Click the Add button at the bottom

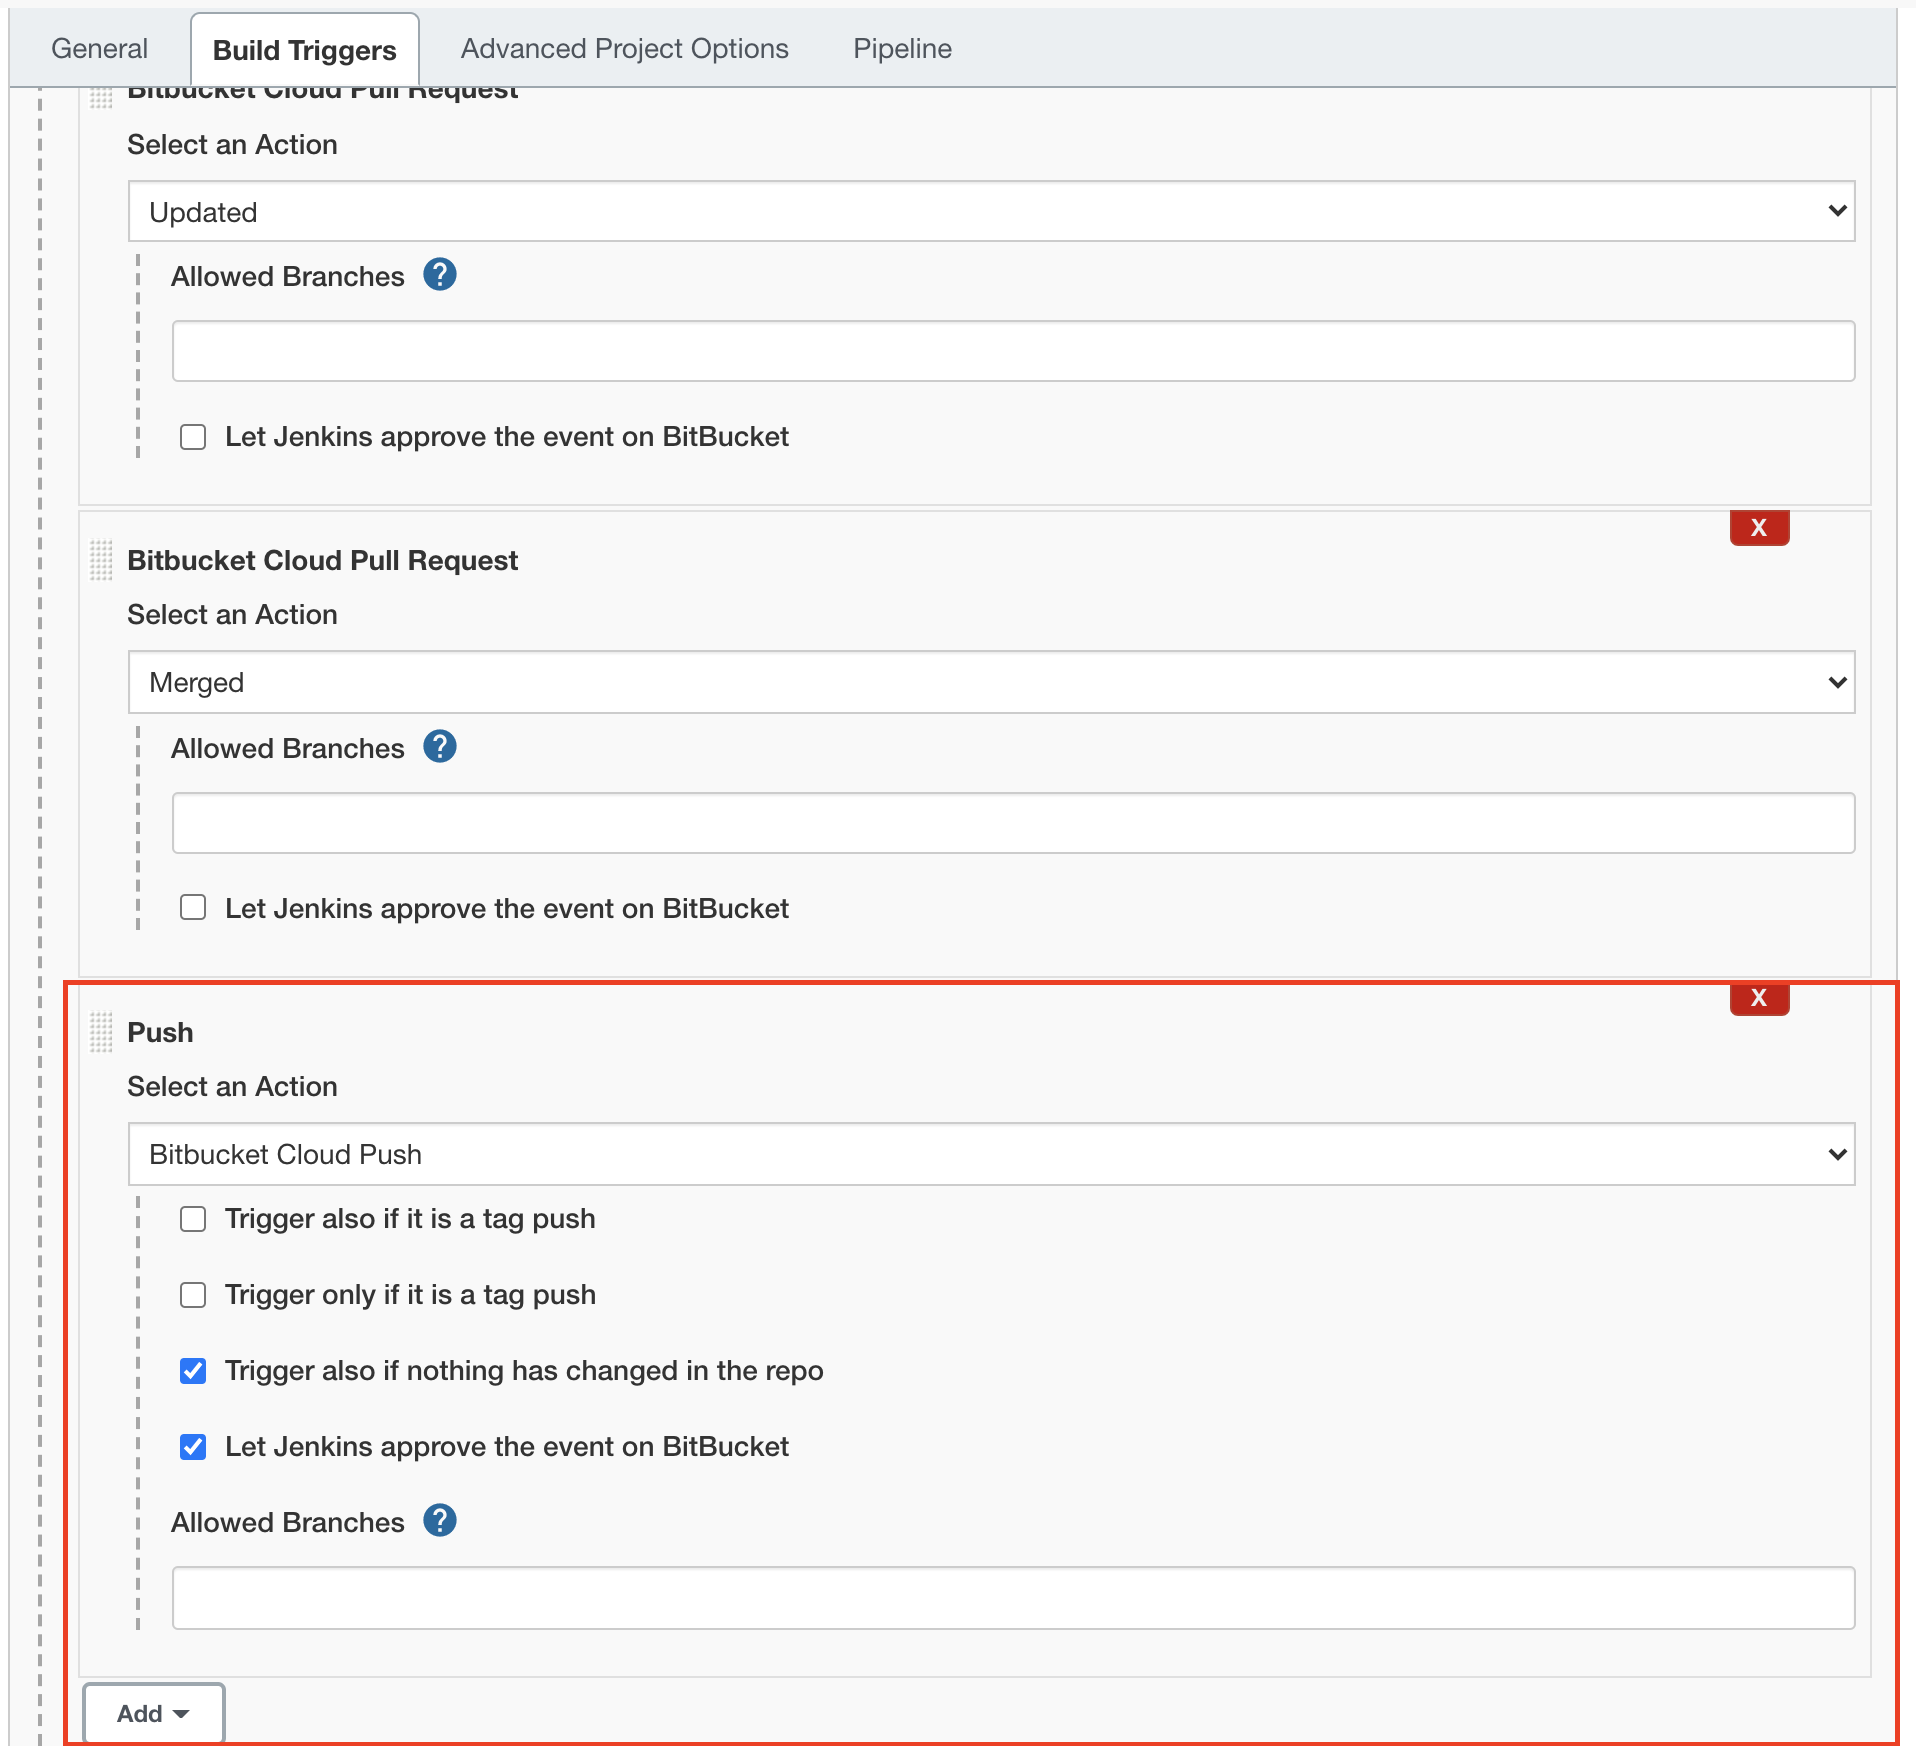153,1712
